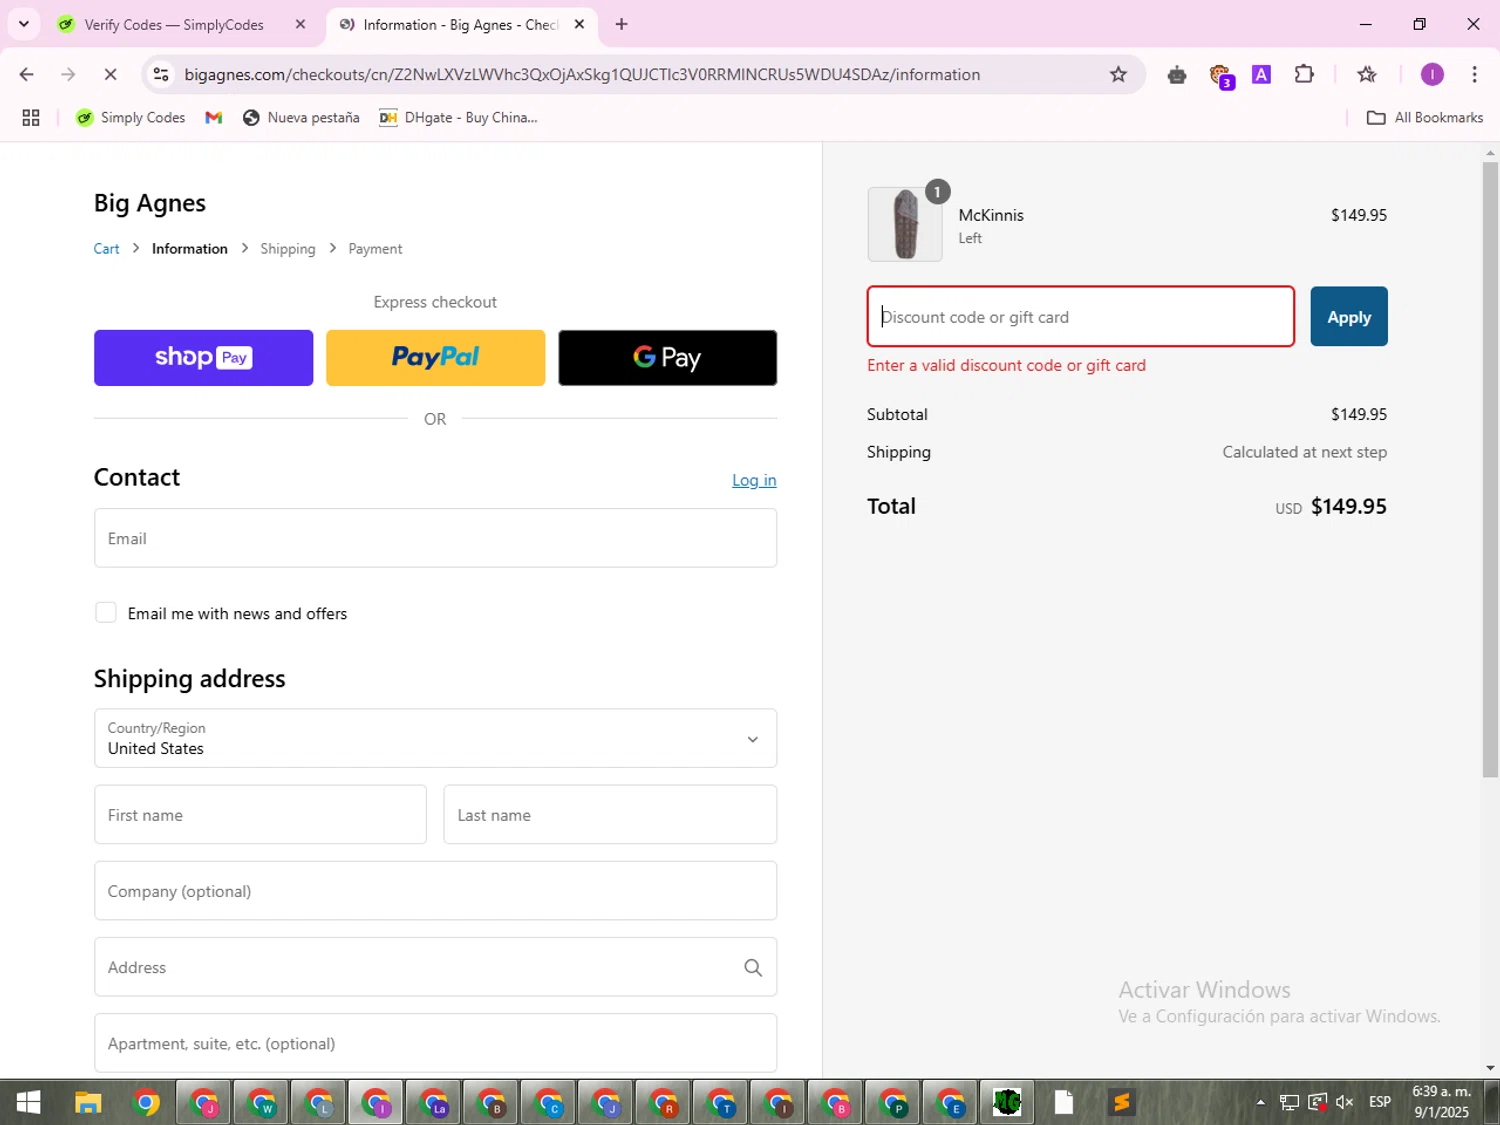Viewport: 1500px width, 1125px height.
Task: View site information icon beside the URL
Action: point(160,74)
